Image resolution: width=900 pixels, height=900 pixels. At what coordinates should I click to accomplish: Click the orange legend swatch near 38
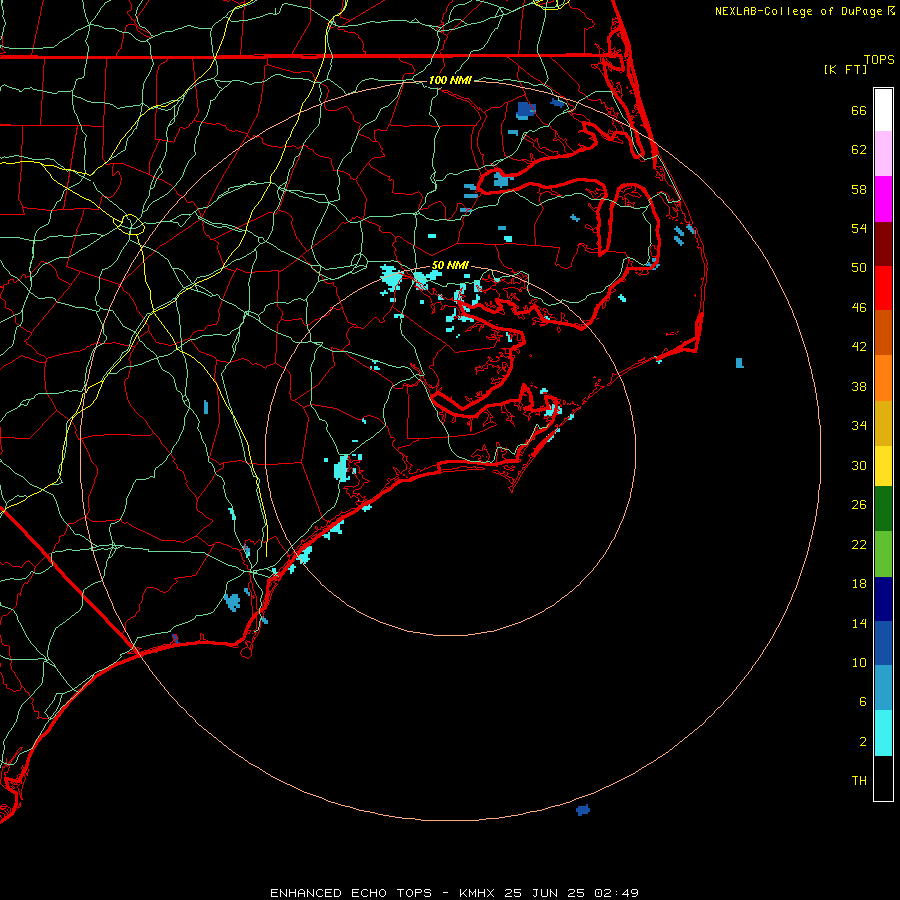click(x=883, y=378)
